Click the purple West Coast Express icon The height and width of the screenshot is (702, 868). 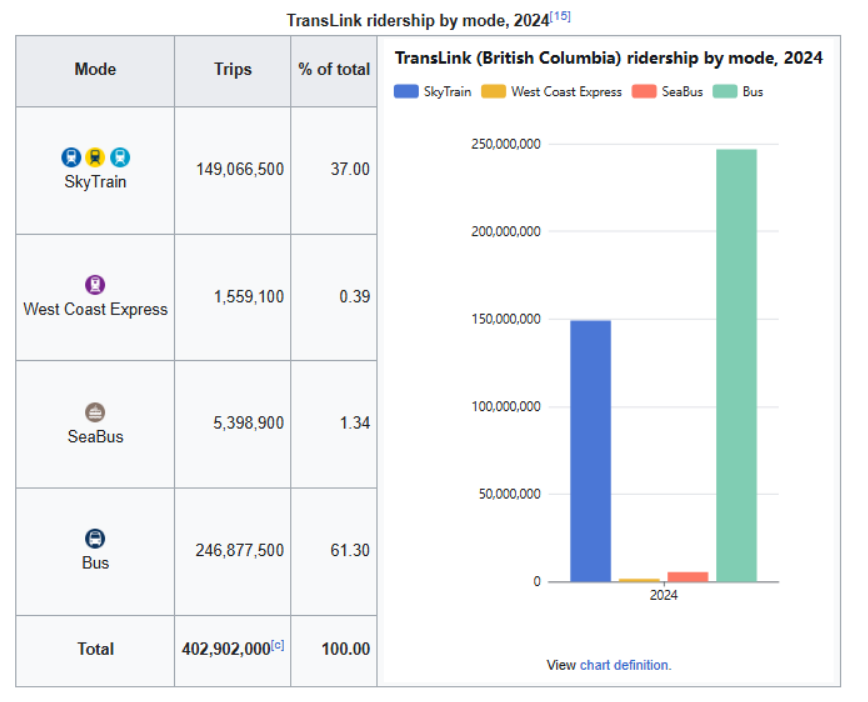pos(95,285)
